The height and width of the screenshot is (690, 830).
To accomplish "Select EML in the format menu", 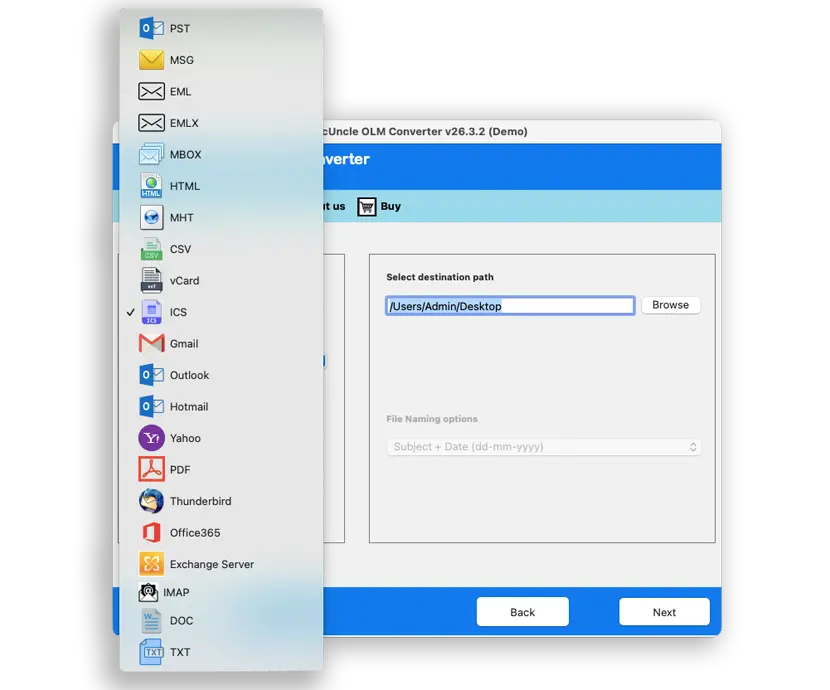I will tap(221, 92).
